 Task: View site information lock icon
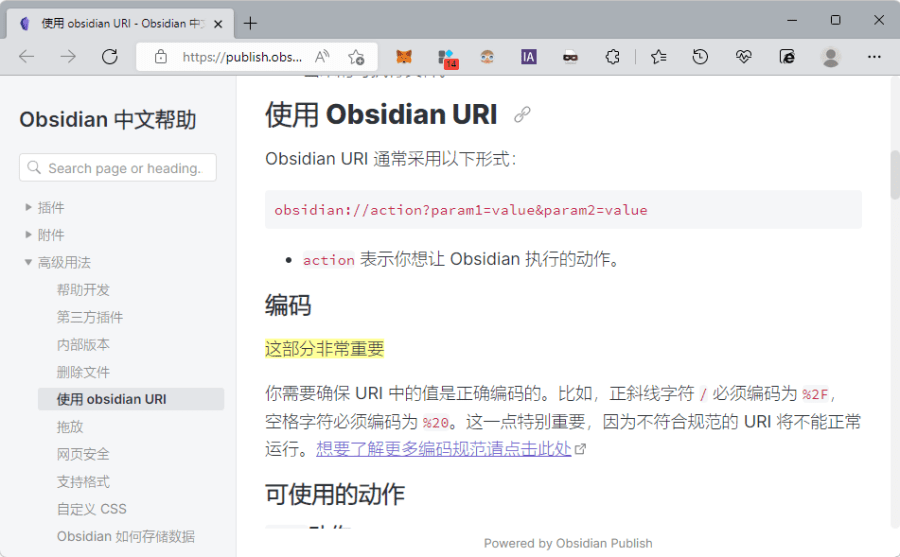coord(161,57)
